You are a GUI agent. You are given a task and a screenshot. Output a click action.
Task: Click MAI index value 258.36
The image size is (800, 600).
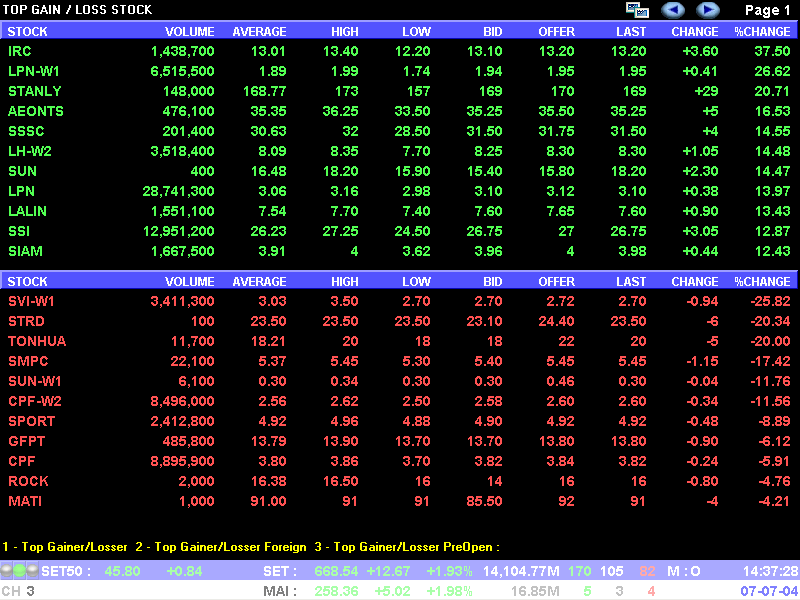[x=337, y=591]
